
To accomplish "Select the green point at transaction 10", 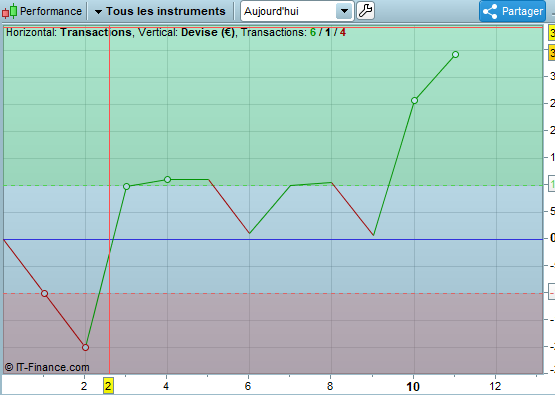I will tap(414, 101).
